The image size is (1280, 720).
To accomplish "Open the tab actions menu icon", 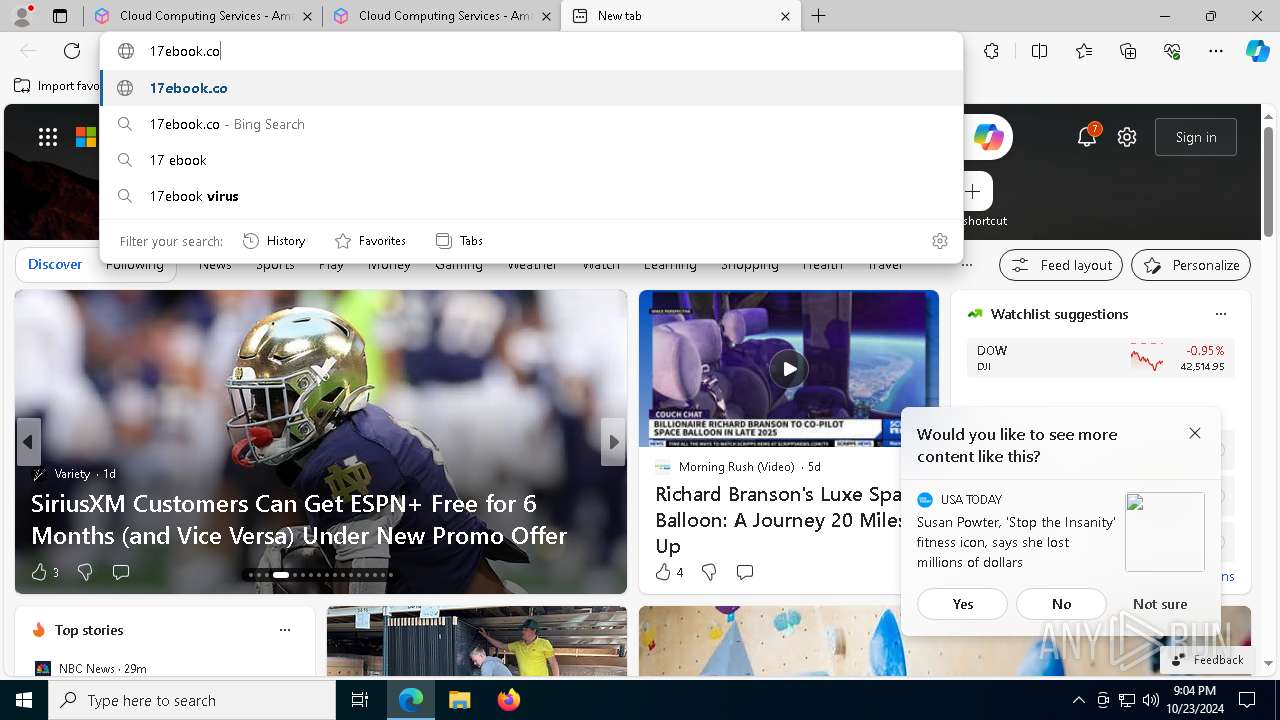I will 60,16.
